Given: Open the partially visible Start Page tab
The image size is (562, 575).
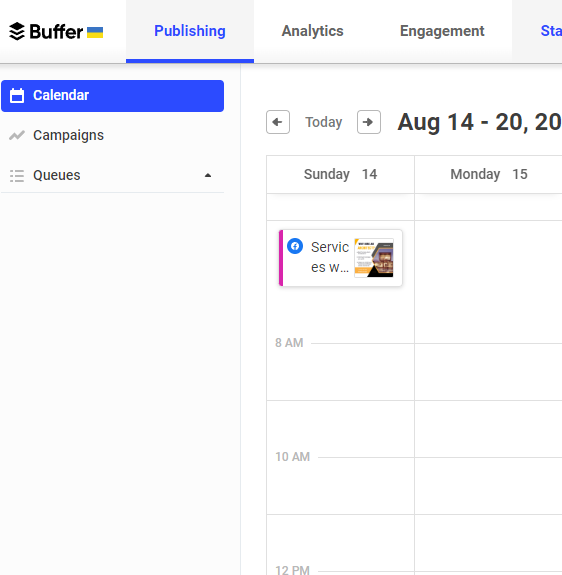Looking at the screenshot, I should (551, 31).
